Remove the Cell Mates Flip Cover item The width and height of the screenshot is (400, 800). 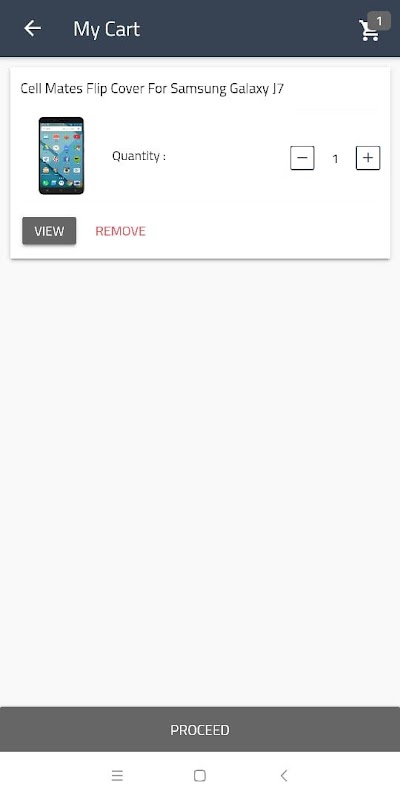coord(120,231)
